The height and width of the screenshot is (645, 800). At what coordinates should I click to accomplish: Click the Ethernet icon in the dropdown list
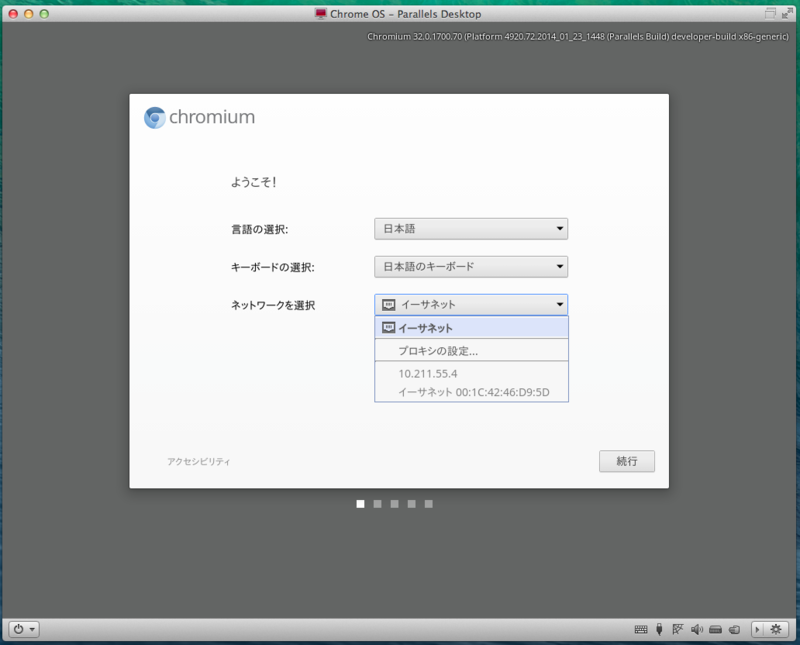[389, 328]
